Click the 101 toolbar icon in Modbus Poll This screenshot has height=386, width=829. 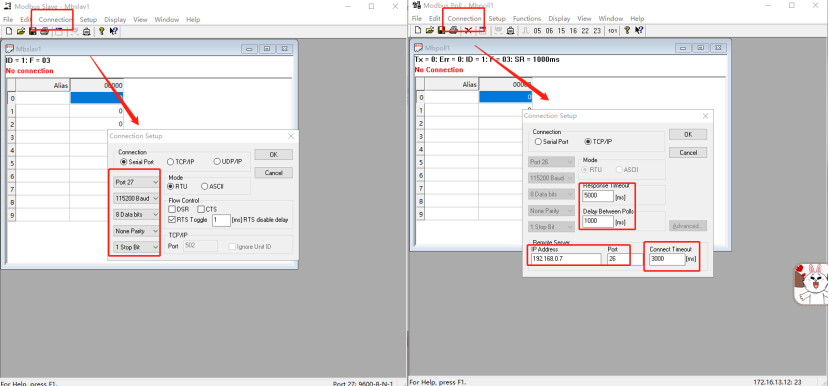pyautogui.click(x=612, y=31)
